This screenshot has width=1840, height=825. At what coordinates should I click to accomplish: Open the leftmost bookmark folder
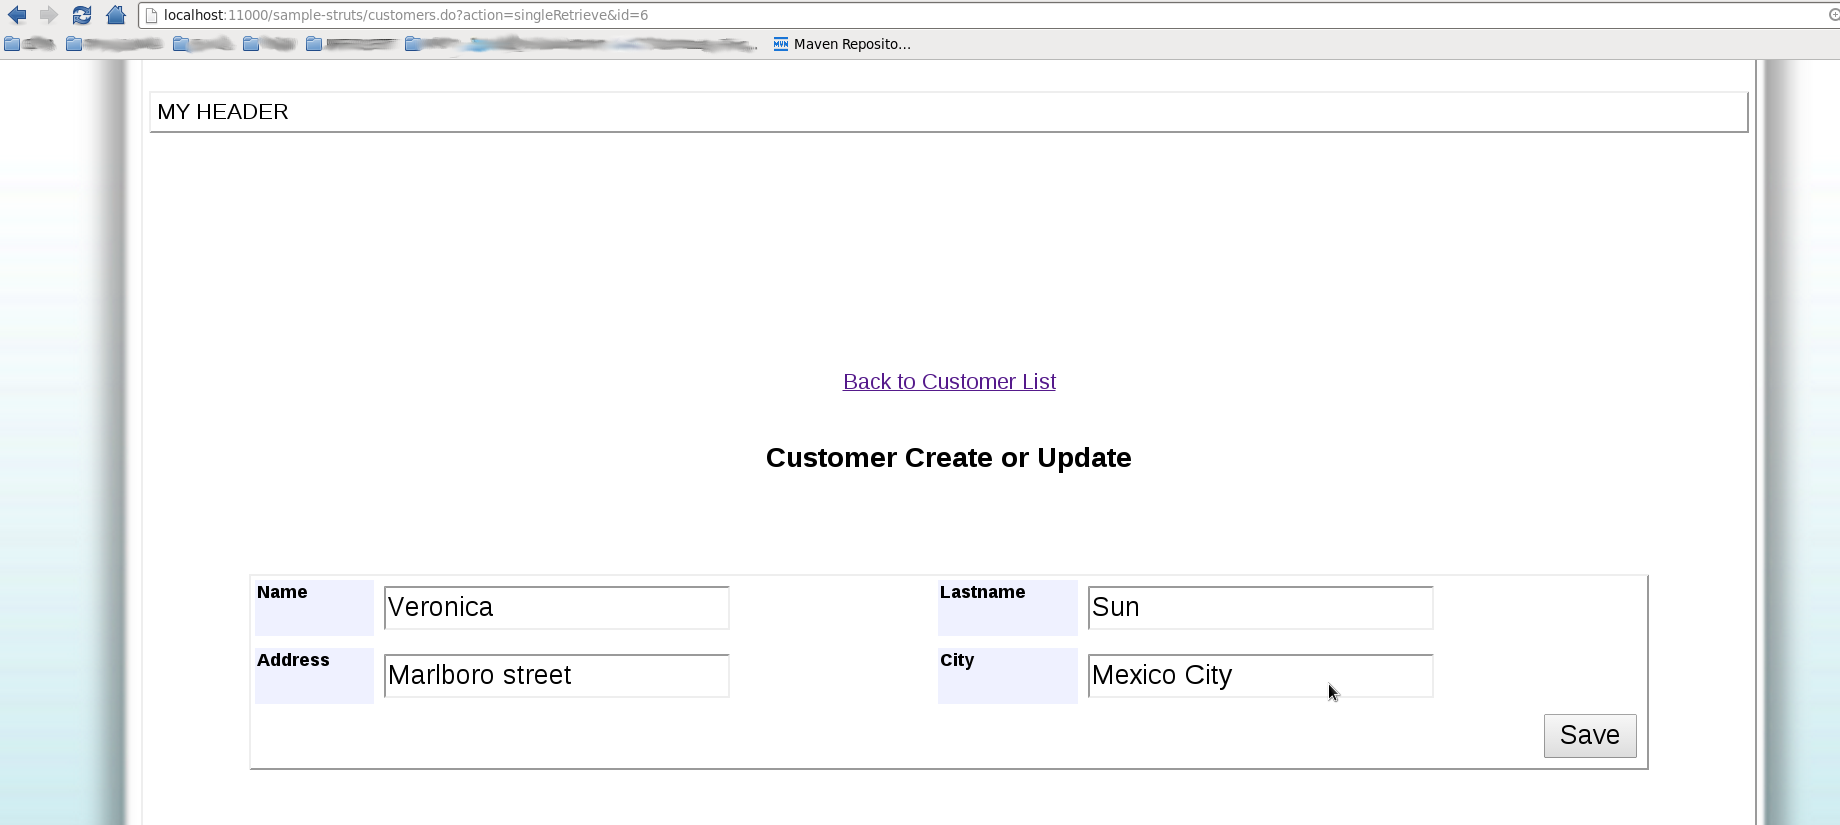click(28, 44)
